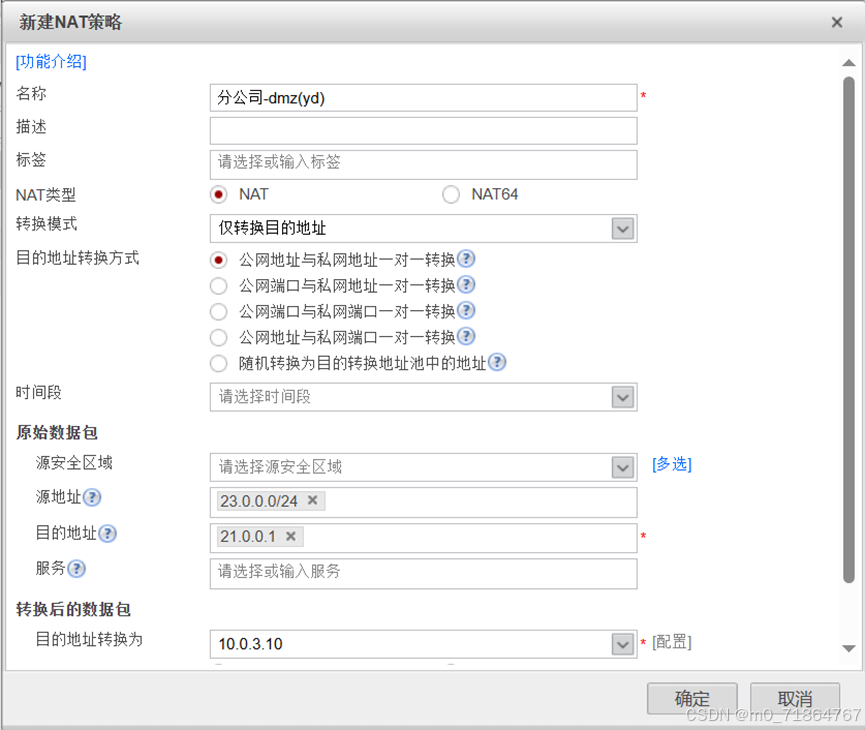Choose 随机转换为目的转换地址池中的地址 option

point(218,364)
